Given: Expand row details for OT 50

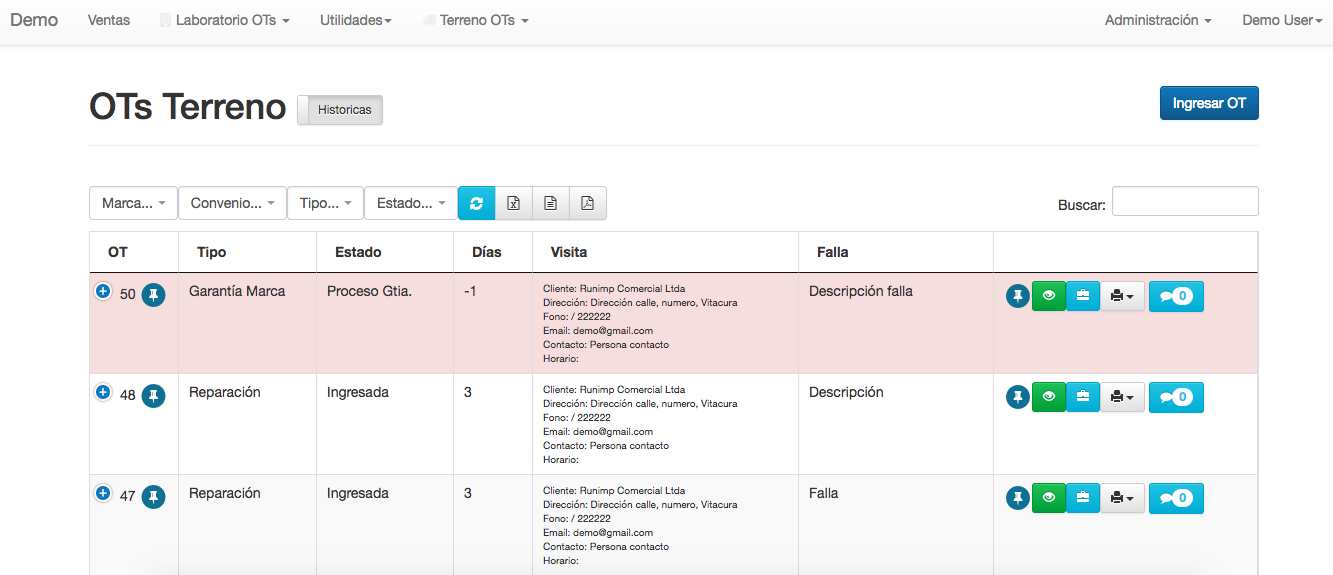Looking at the screenshot, I should coord(103,291).
